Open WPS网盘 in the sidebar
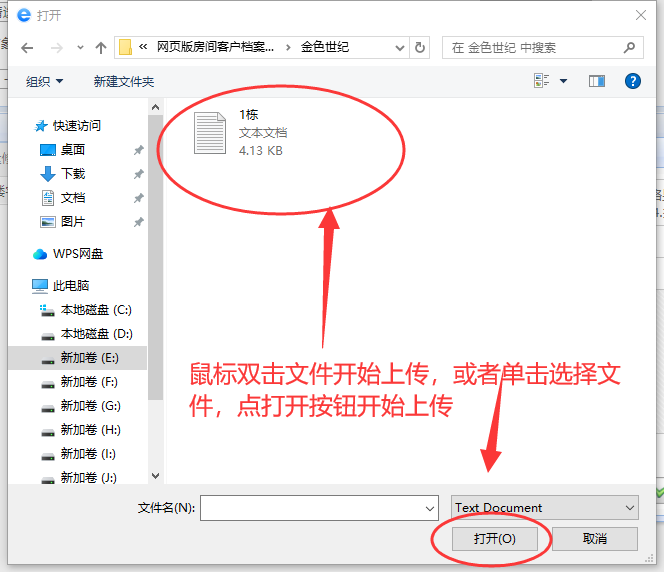Viewport: 664px width, 572px height. click(x=77, y=254)
